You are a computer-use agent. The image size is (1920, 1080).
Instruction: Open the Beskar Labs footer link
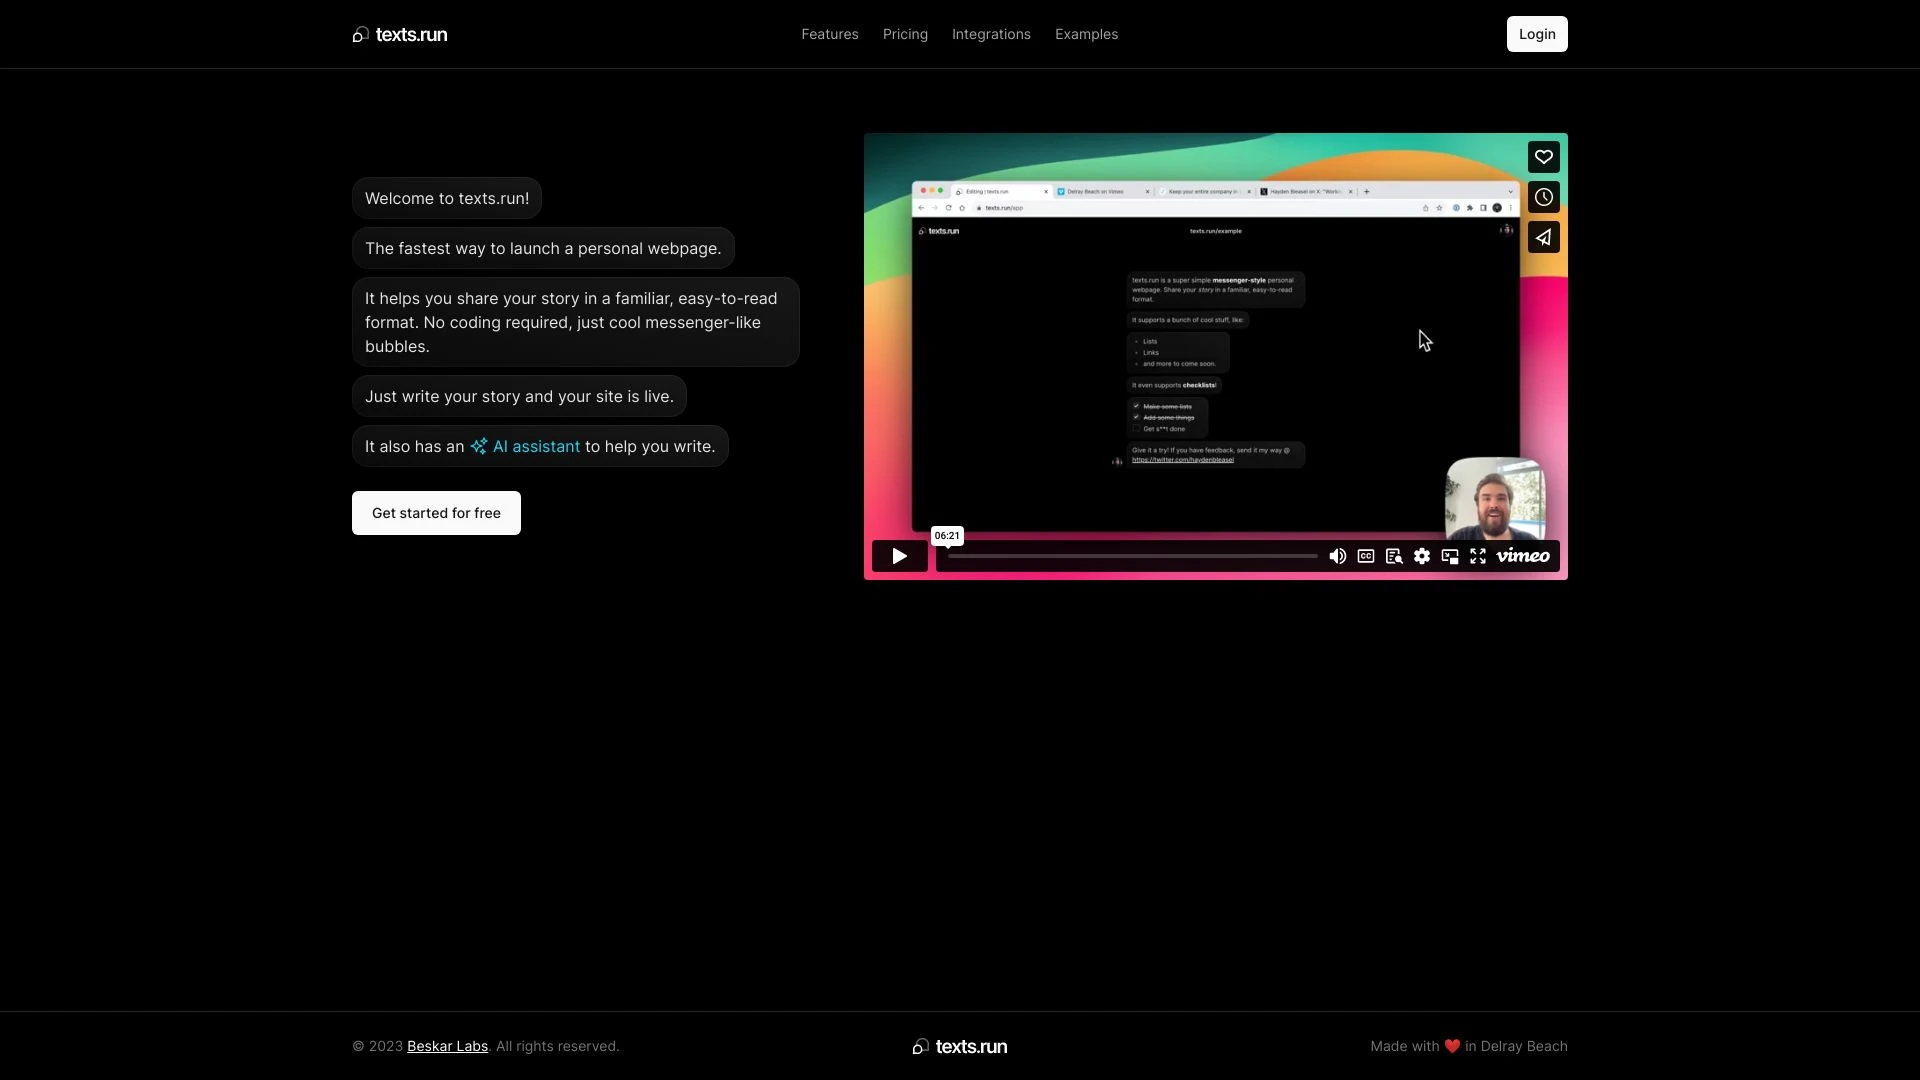447,1045
